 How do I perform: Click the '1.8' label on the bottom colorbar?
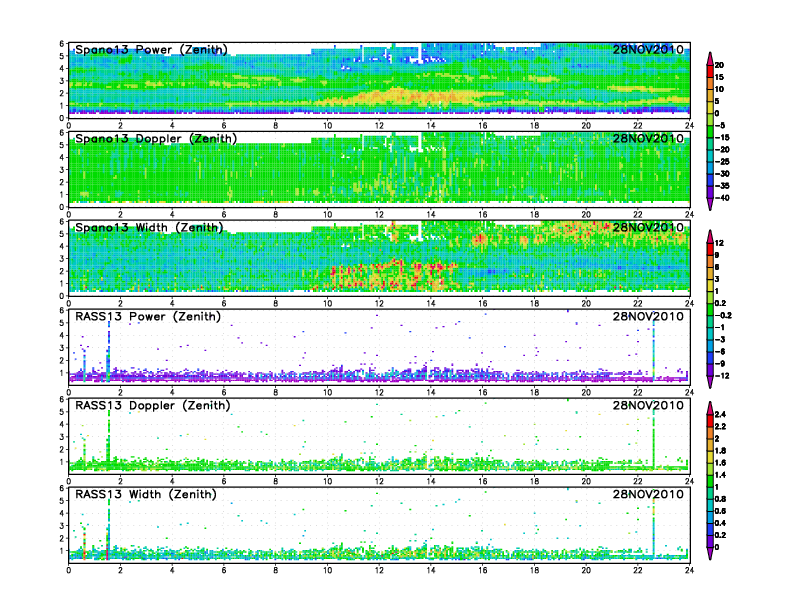tap(720, 450)
